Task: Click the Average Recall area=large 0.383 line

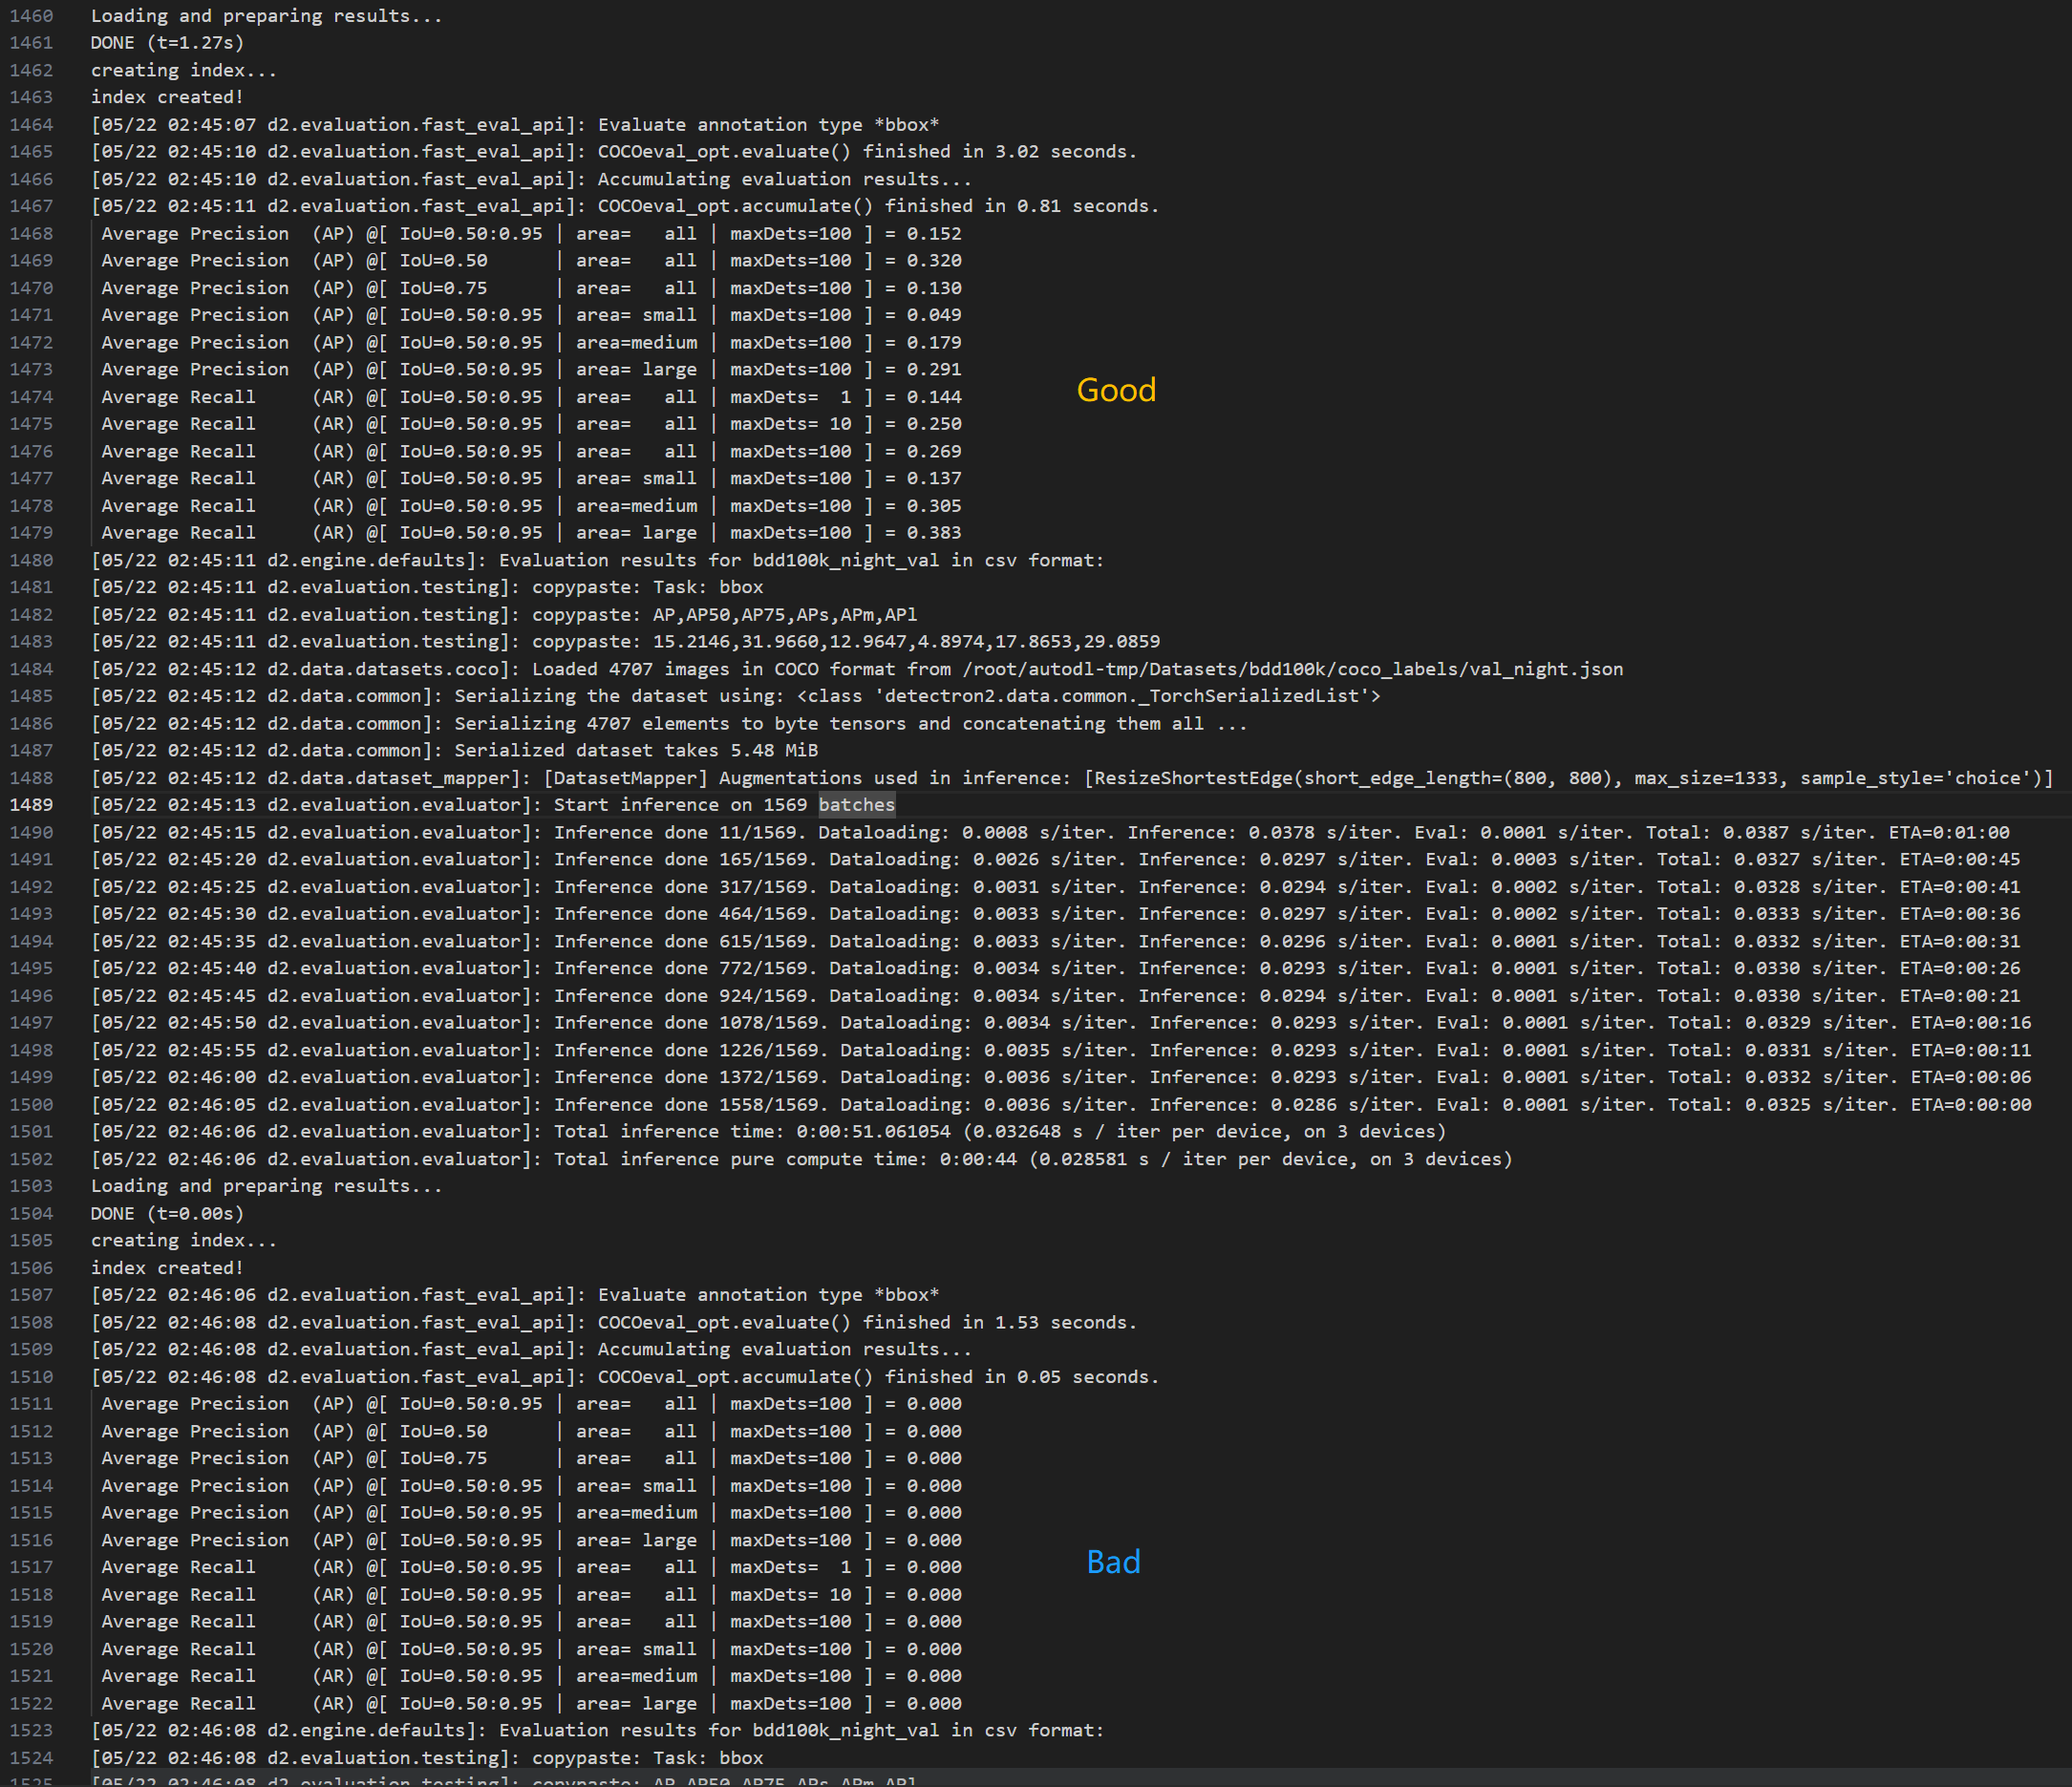Action: [530, 532]
